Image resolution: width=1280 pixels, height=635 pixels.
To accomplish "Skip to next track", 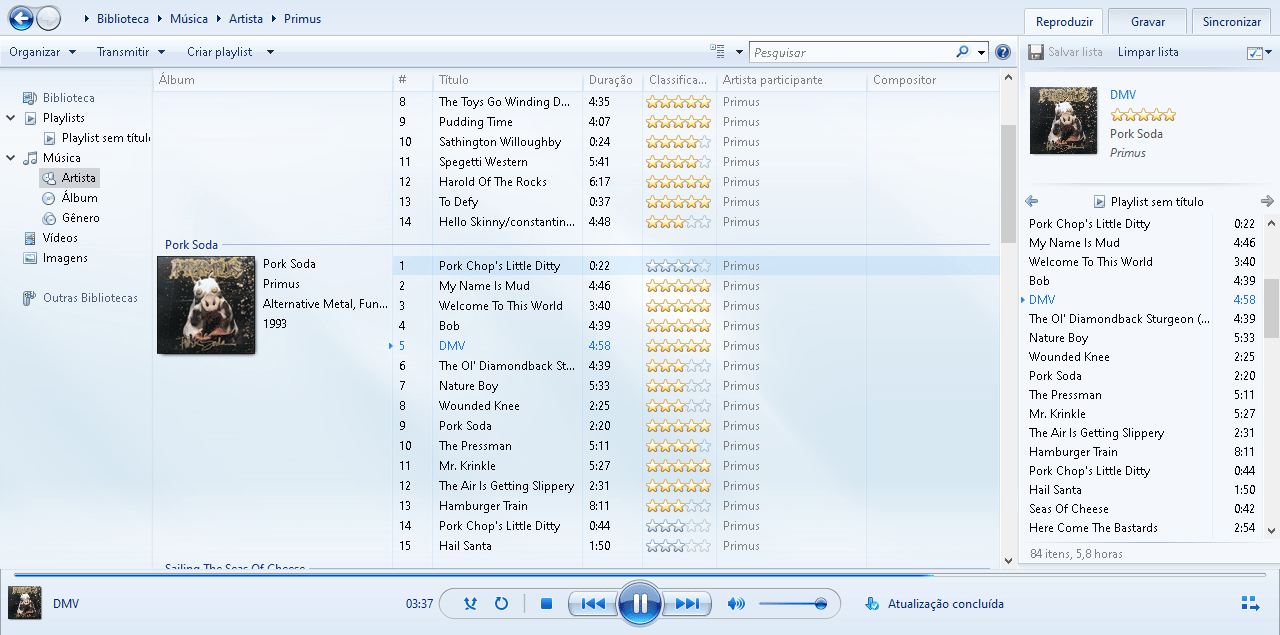I will [x=686, y=604].
